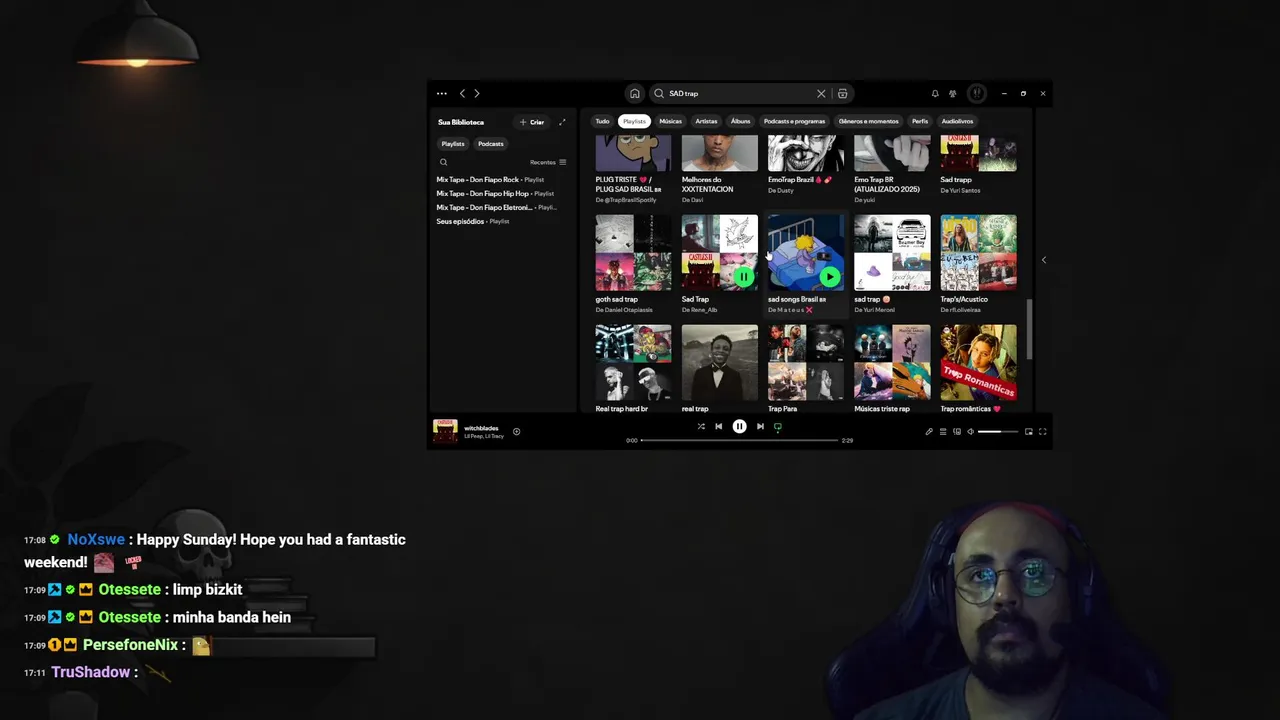Toggle the Playlists library filter chip
Screen dimensions: 1280x720
pyautogui.click(x=453, y=144)
